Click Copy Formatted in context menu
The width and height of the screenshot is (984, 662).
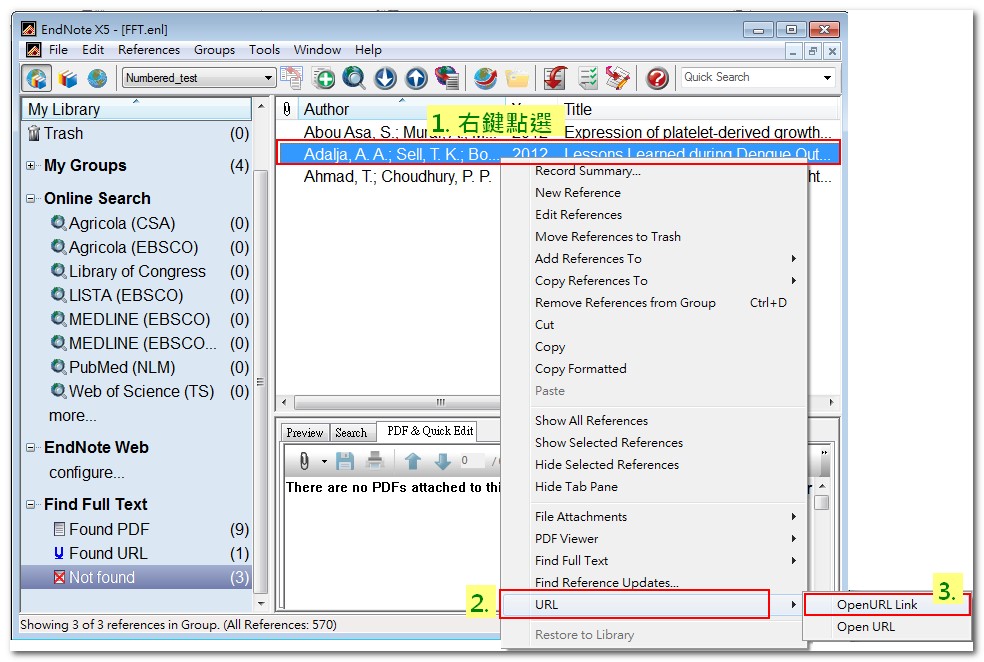(654, 369)
